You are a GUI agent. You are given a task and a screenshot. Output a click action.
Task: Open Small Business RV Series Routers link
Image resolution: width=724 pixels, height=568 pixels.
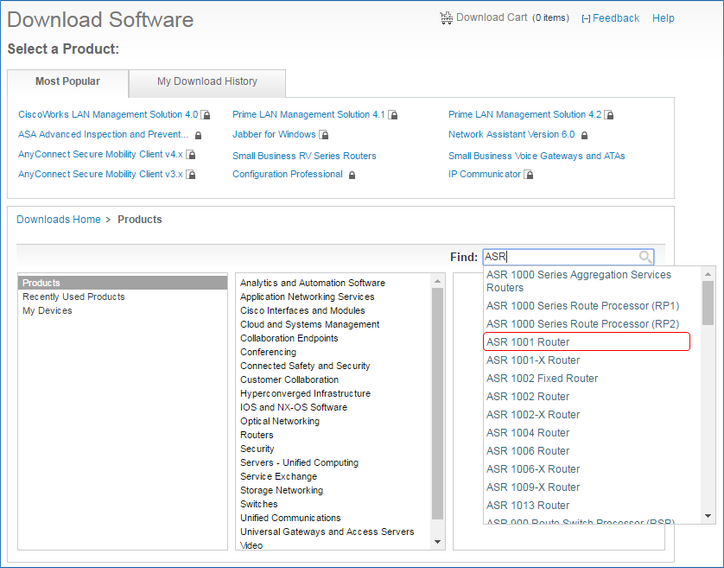304,156
